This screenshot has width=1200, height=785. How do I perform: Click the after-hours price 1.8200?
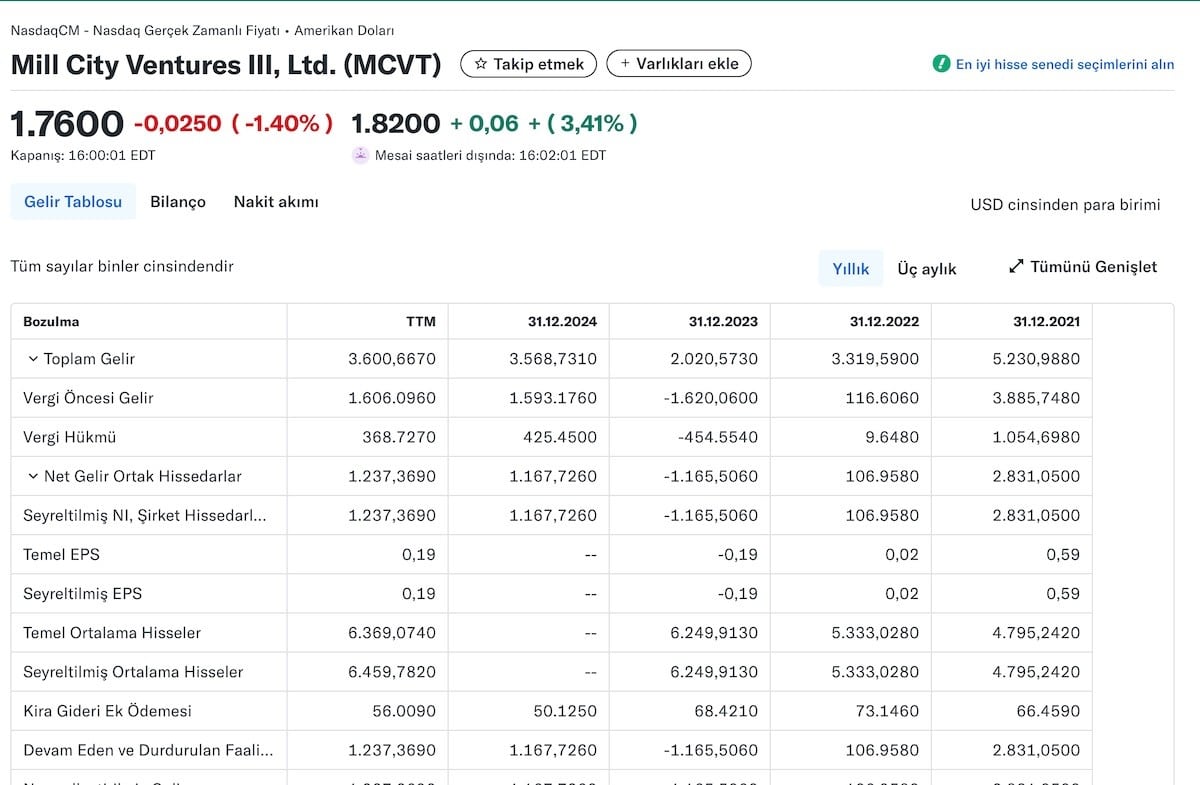tap(395, 124)
